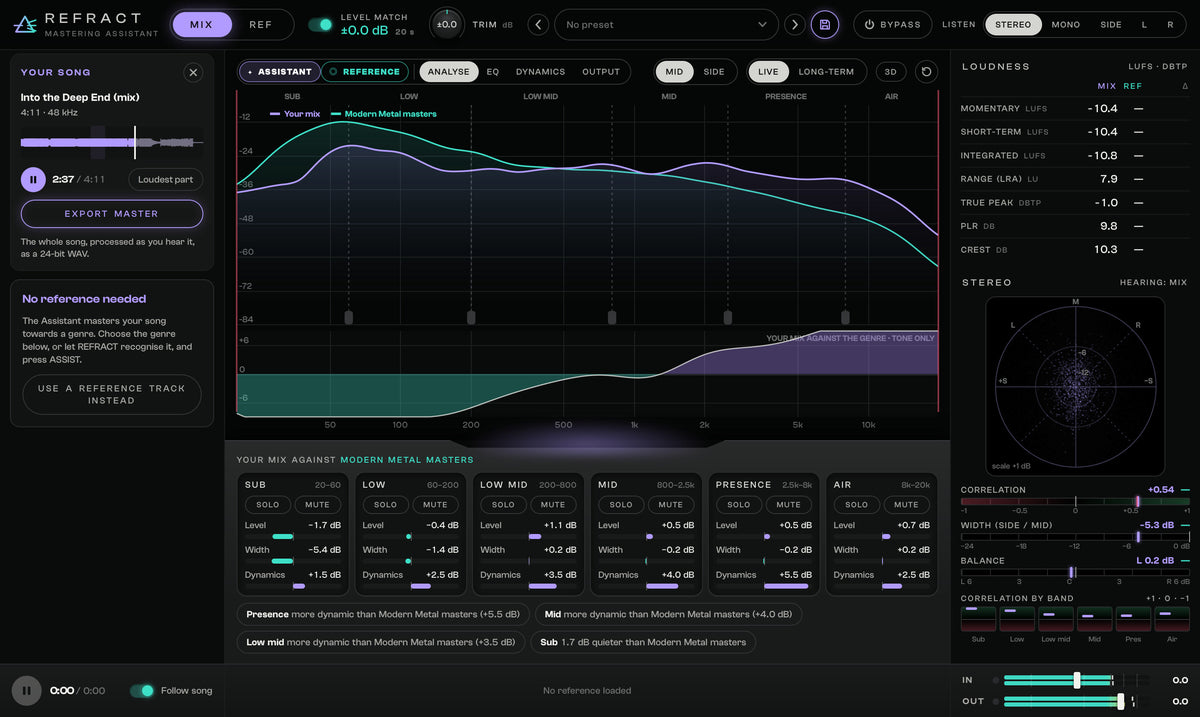1200x717 pixels.
Task: Solo the MID band
Action: point(621,505)
